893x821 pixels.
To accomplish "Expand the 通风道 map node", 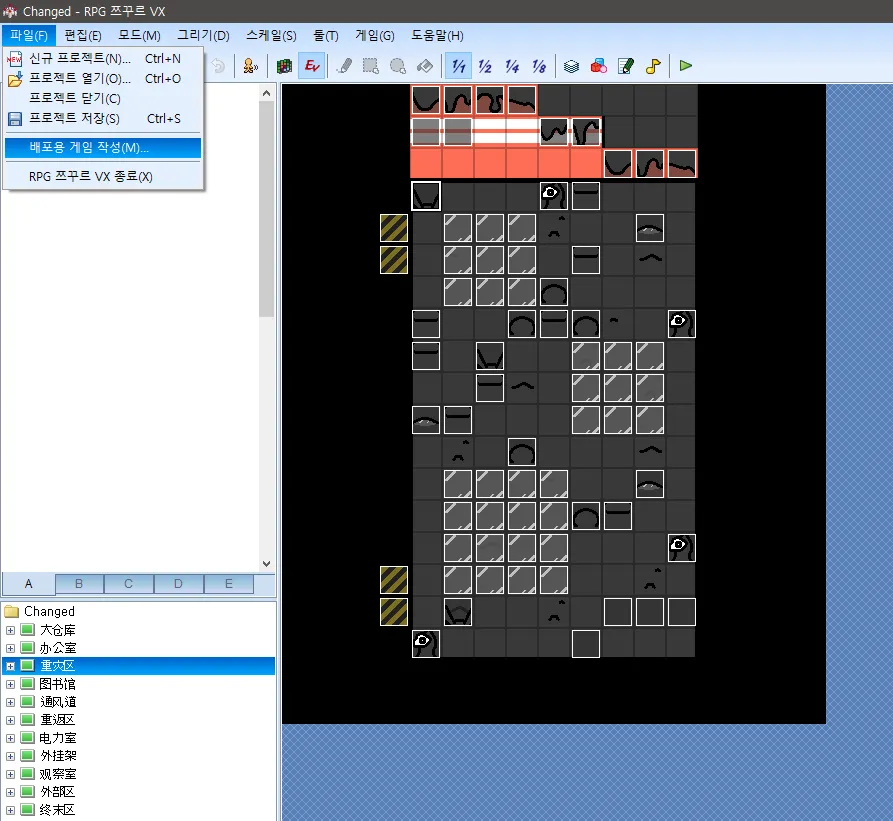I will [10, 703].
